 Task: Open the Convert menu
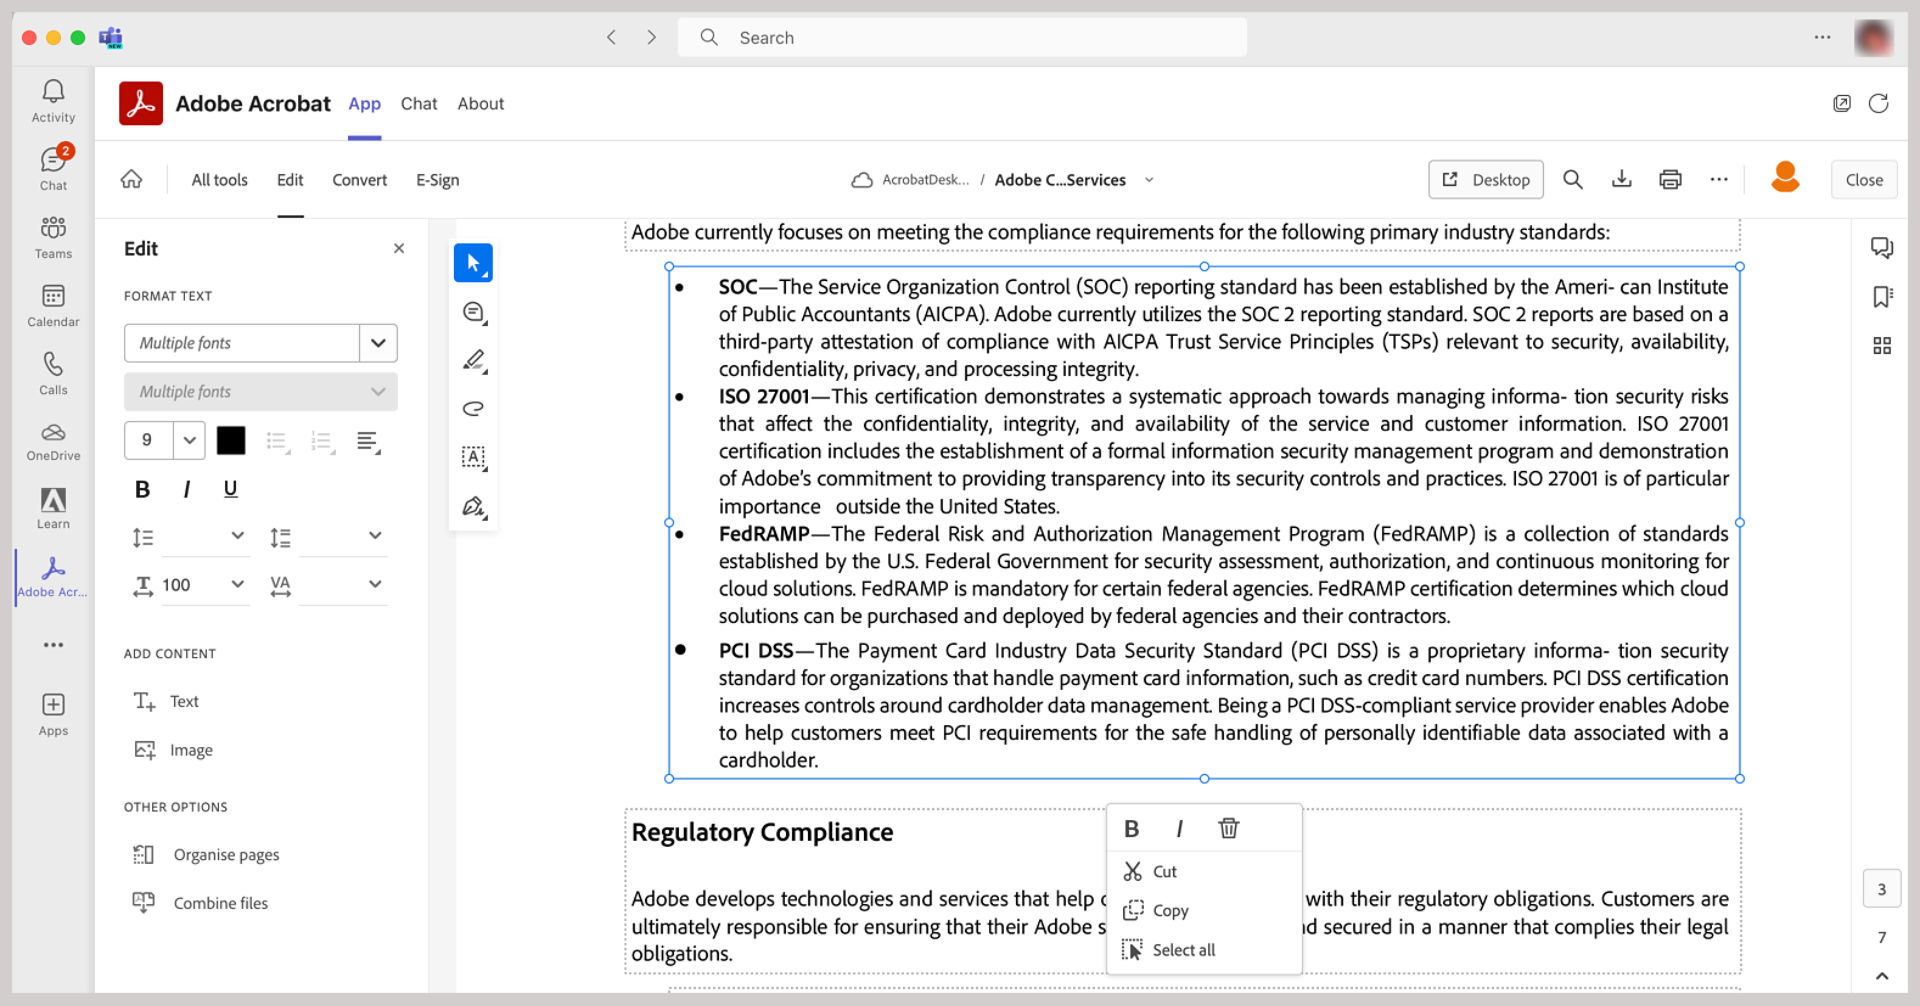coord(359,179)
